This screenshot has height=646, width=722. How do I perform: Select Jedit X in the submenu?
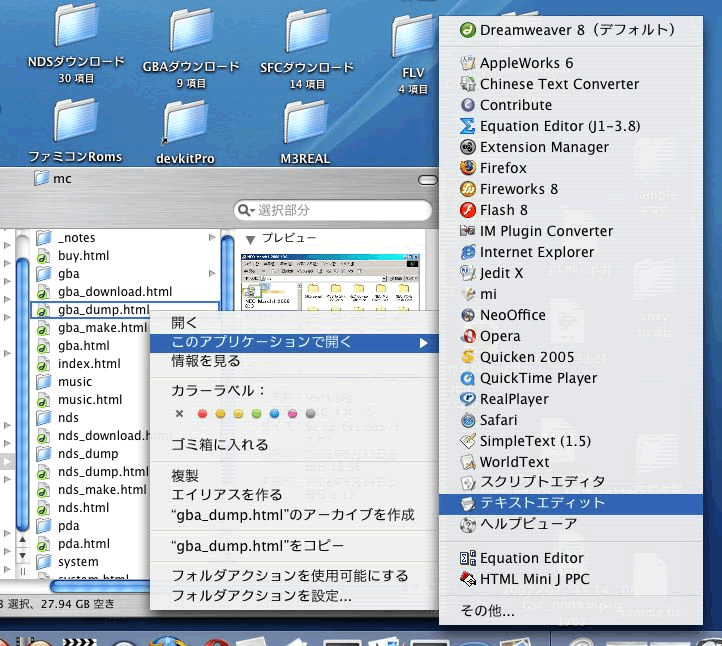(571, 273)
